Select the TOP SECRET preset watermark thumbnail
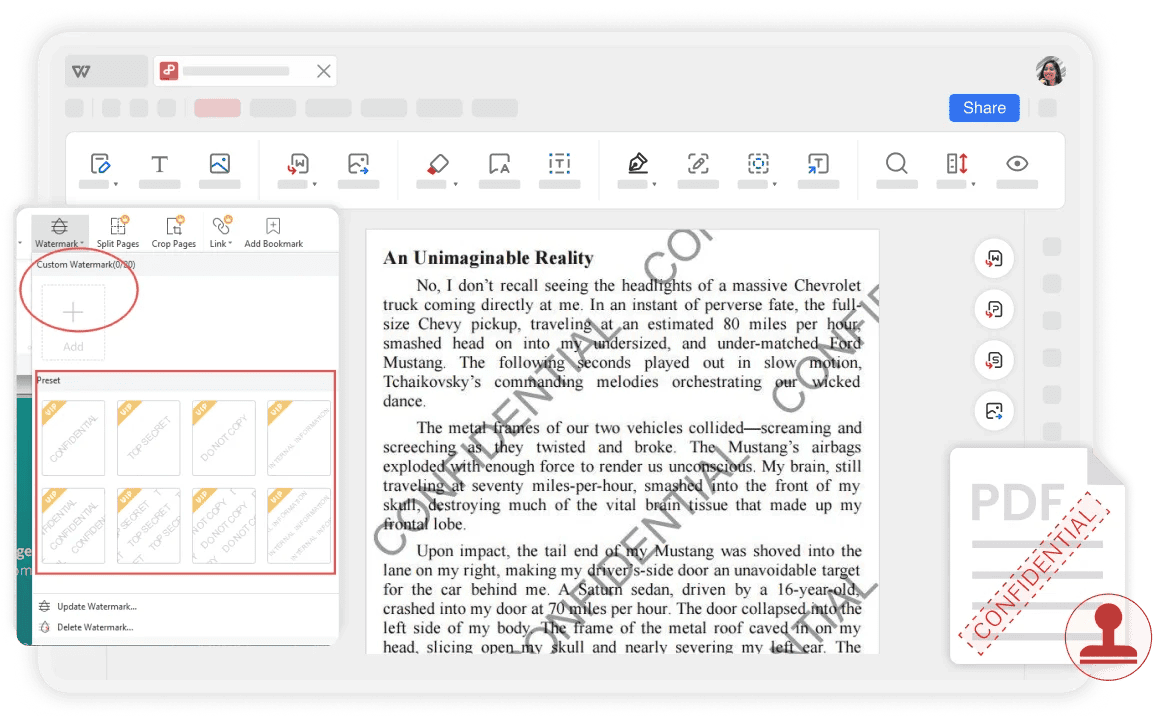 click(x=149, y=438)
